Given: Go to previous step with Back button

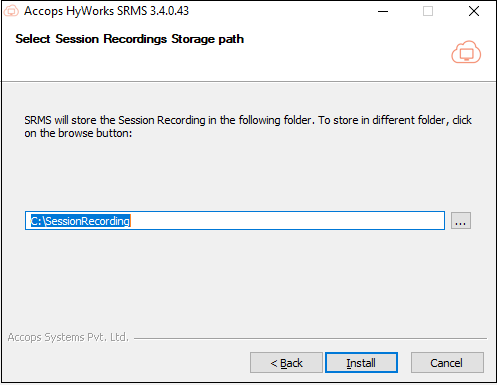Looking at the screenshot, I should pyautogui.click(x=286, y=363).
